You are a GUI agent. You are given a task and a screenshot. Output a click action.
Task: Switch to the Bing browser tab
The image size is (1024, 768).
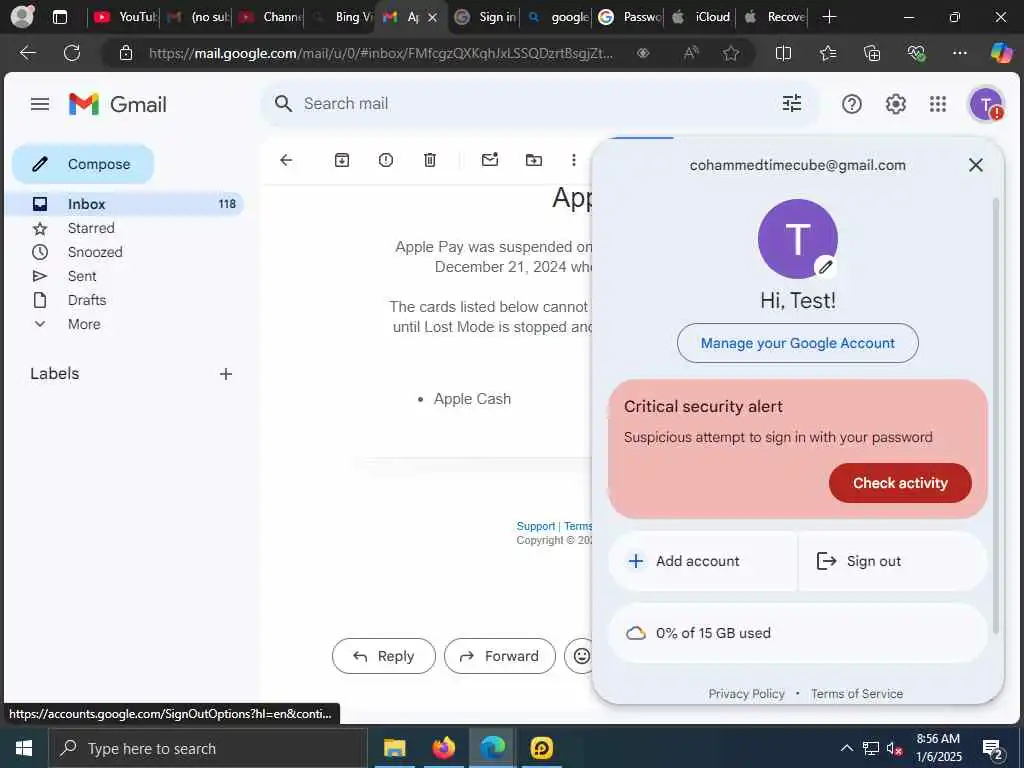pos(341,17)
